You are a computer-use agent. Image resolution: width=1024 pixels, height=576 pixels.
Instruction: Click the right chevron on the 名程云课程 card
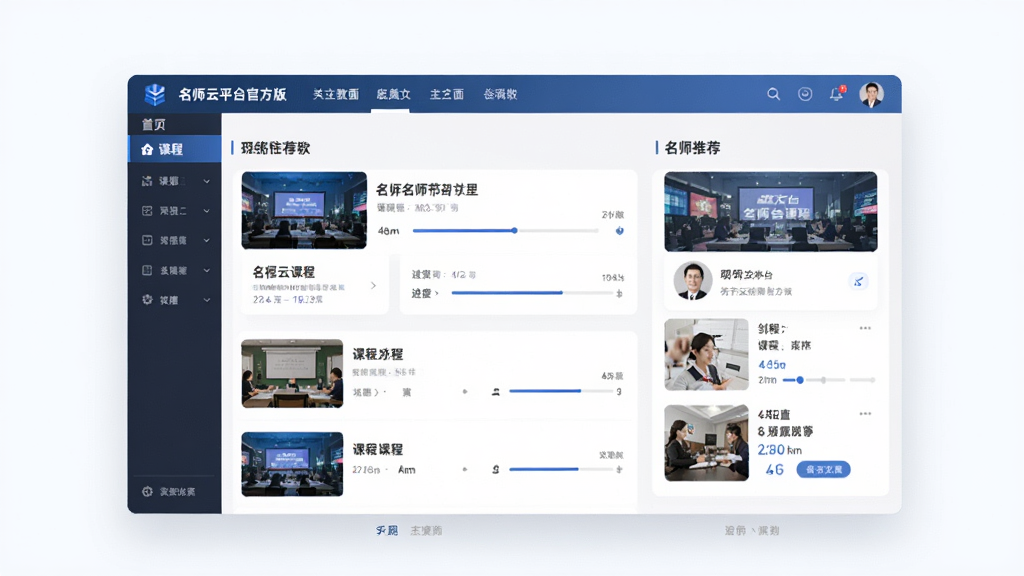pos(374,285)
